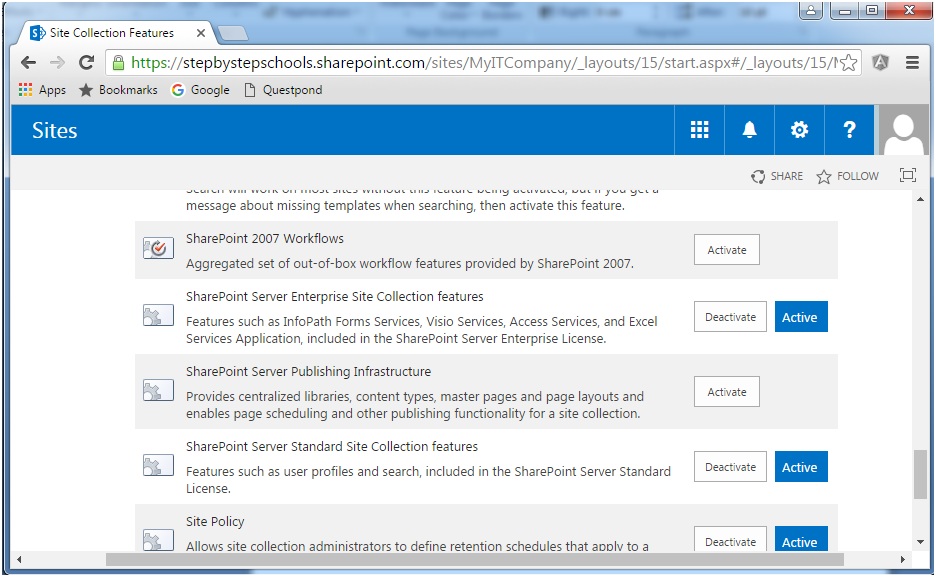This screenshot has width=936, height=577.
Task: Deactivate SharePoint Server Standard Site Collection features
Action: point(730,467)
